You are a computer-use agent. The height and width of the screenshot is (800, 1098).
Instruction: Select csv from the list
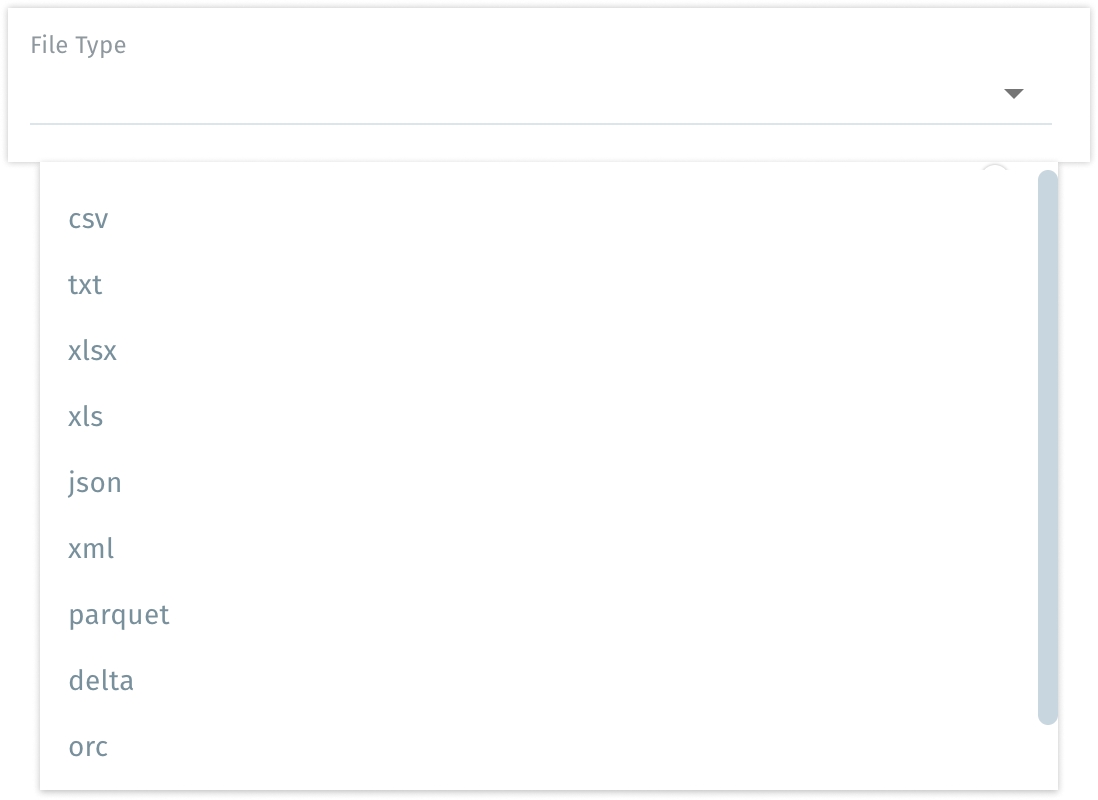[88, 219]
